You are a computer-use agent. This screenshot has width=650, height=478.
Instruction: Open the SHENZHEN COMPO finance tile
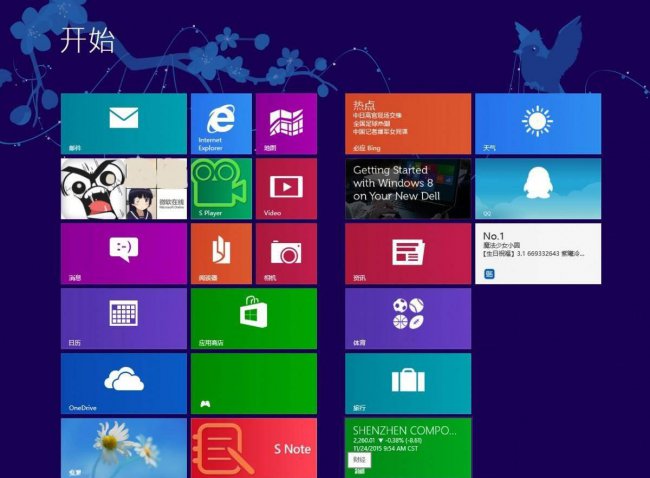pyautogui.click(x=408, y=448)
